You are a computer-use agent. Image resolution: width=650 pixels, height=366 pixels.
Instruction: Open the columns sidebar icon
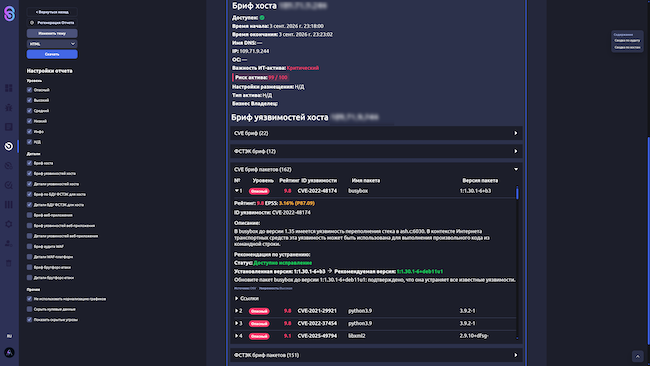9,205
